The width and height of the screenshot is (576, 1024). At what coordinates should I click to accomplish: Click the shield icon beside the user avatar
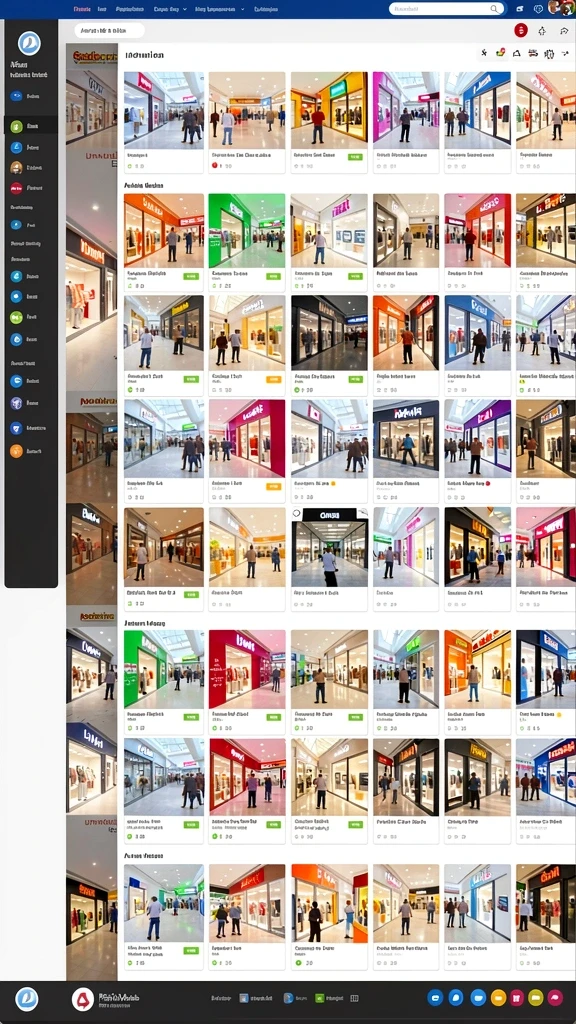pos(537,9)
